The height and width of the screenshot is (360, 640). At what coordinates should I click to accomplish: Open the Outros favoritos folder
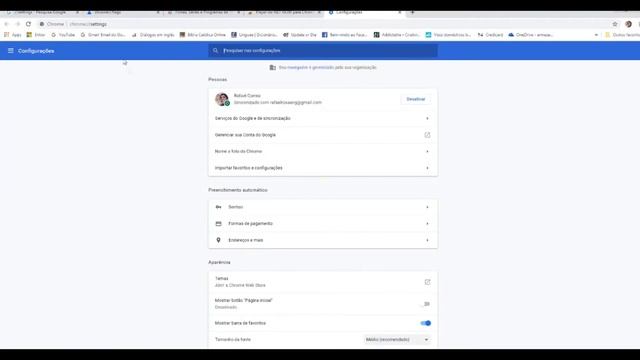622,35
